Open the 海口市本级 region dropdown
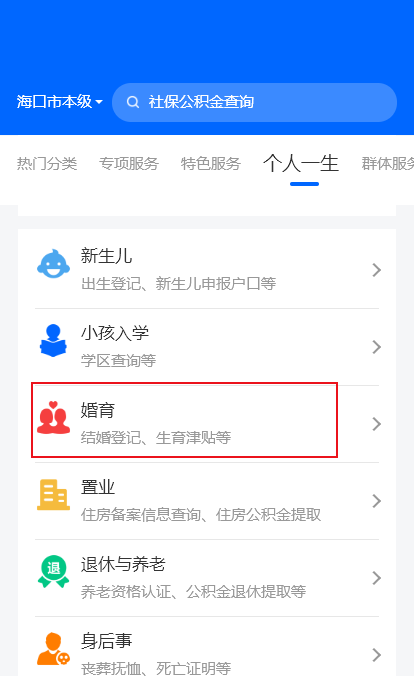414x676 pixels. [60, 102]
